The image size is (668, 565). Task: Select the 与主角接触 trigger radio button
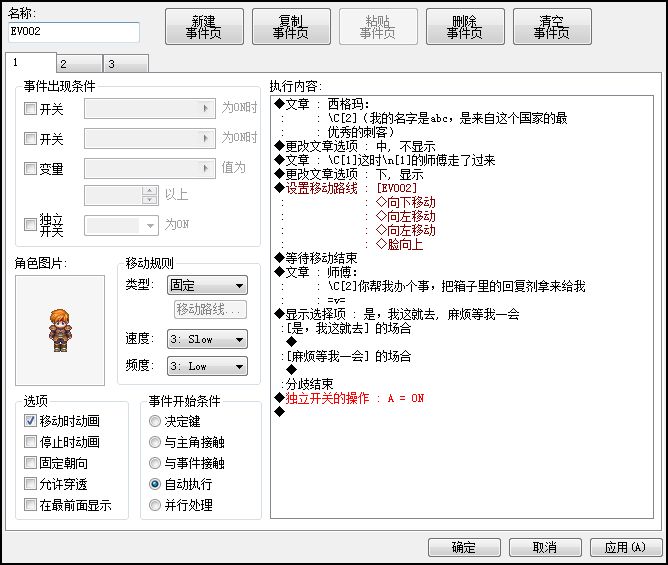pos(155,442)
